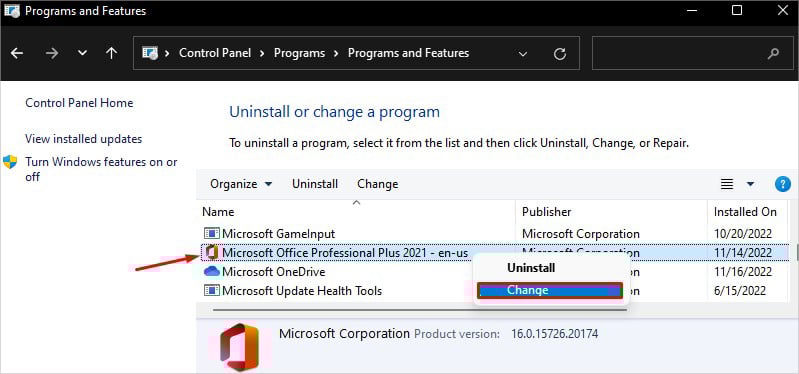799x374 pixels.
Task: Click the large Office logo in details pane
Action: pos(239,346)
